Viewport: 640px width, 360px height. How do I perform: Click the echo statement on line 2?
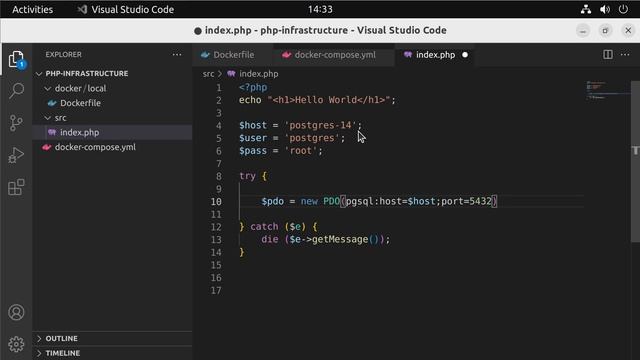(x=250, y=100)
